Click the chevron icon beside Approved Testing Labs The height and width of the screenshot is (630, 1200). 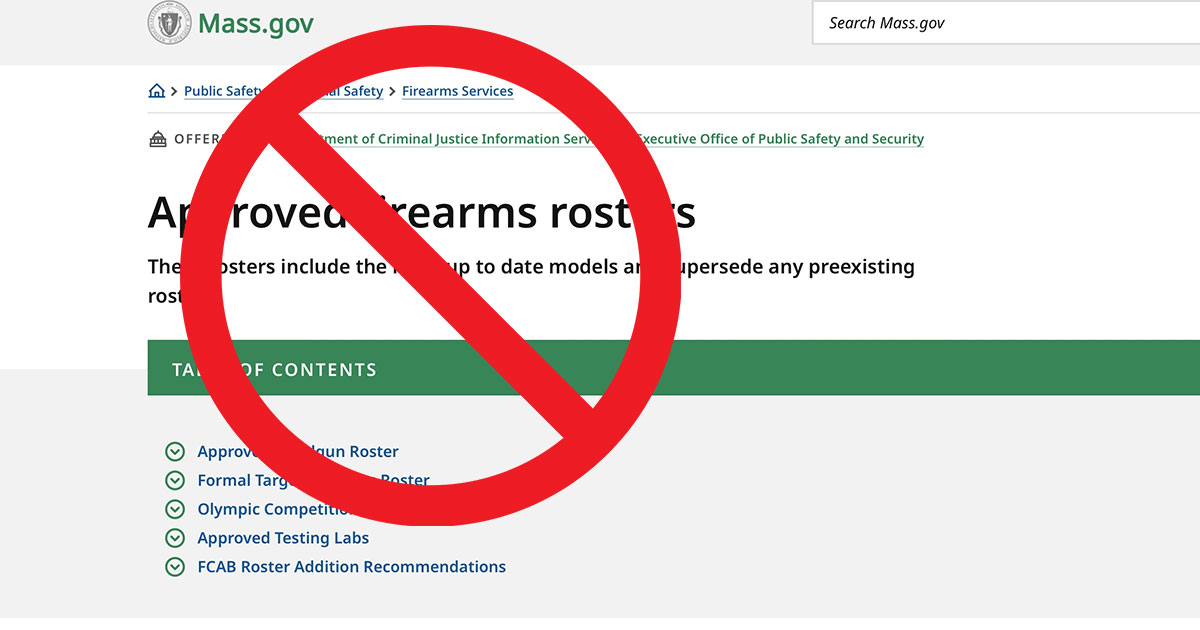click(174, 538)
